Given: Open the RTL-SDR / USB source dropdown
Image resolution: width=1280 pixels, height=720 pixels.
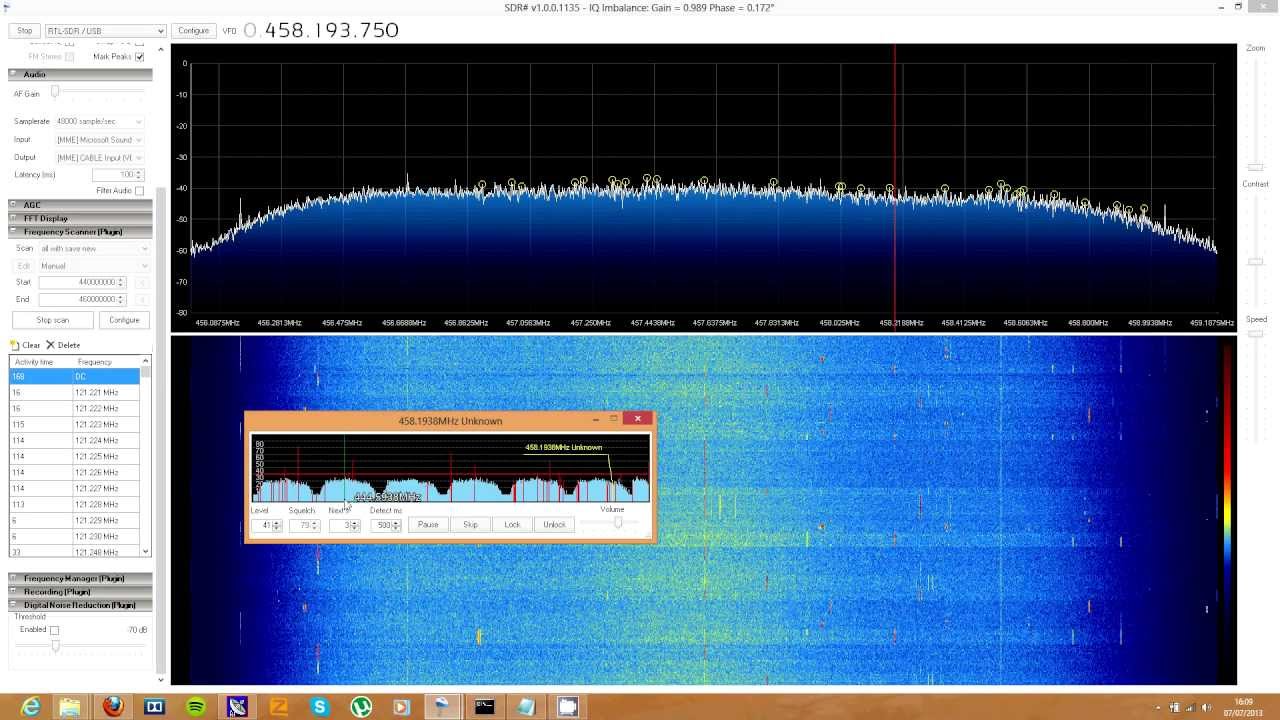Looking at the screenshot, I should coord(105,31).
